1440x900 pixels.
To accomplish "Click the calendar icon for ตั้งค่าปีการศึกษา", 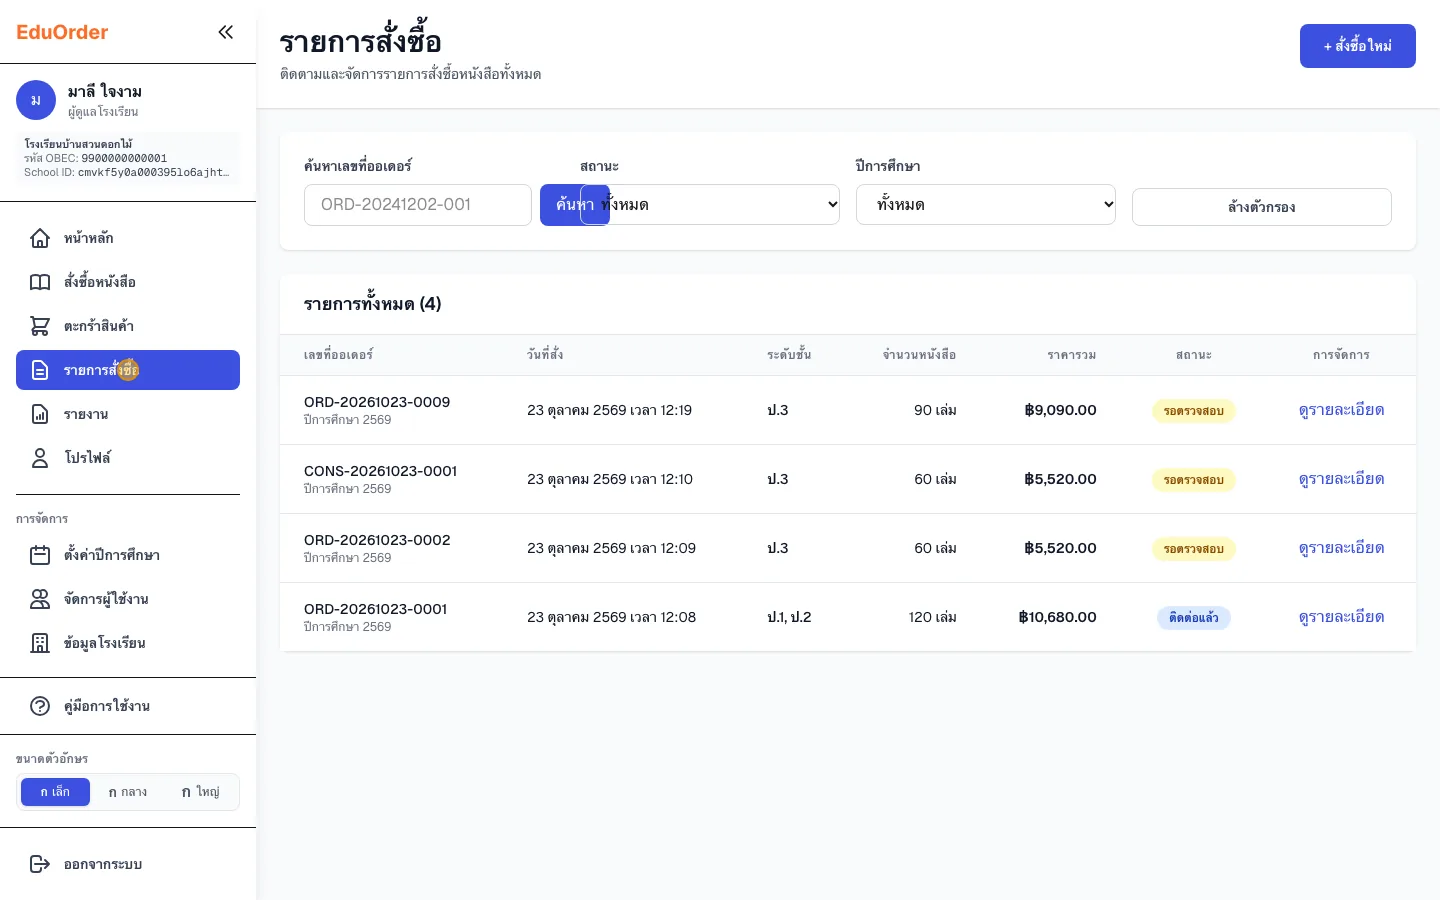I will [40, 555].
